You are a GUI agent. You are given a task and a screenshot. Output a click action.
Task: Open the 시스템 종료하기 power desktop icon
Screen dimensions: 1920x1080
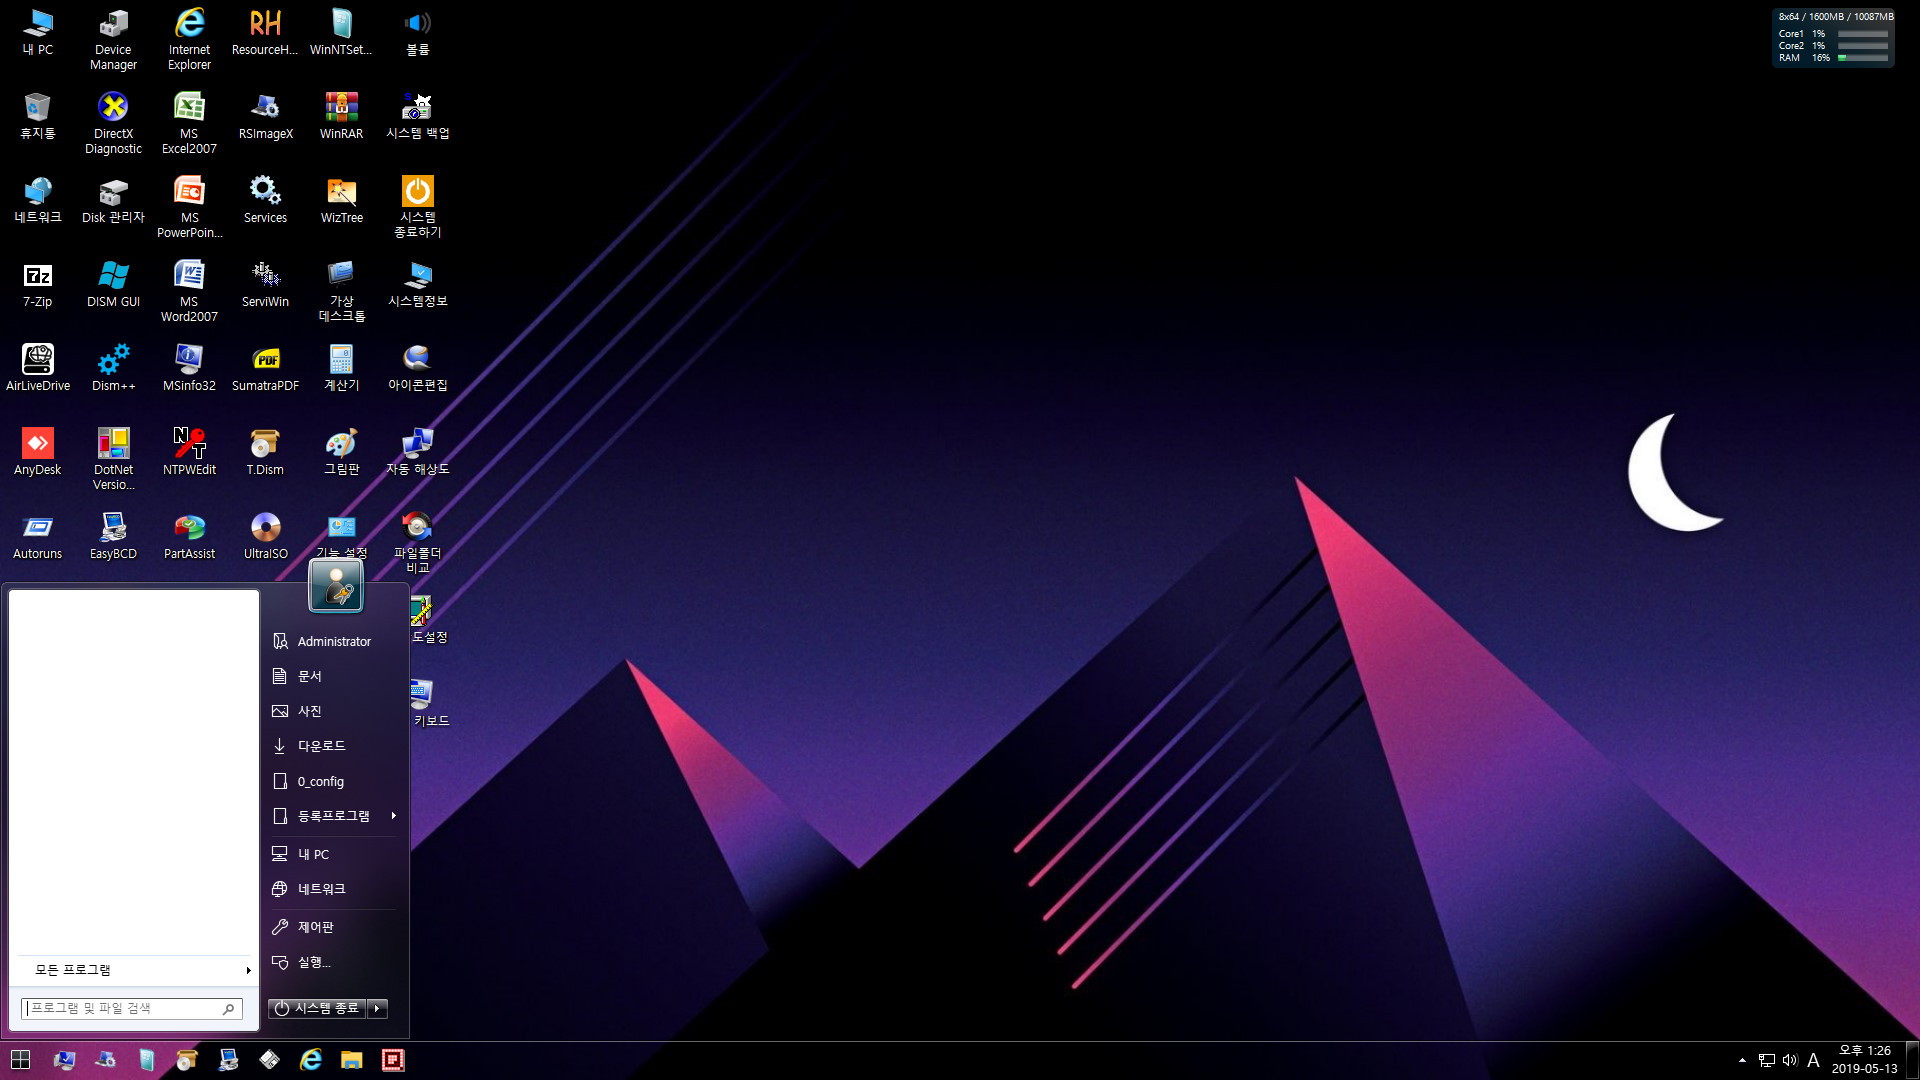point(417,207)
